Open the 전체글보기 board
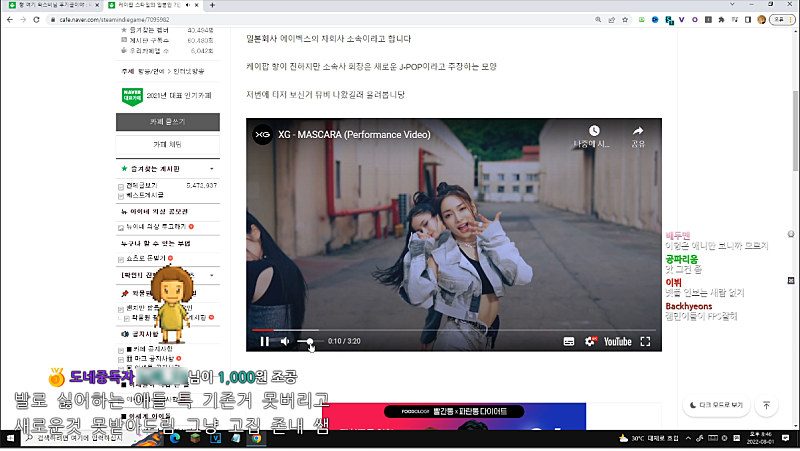 tap(141, 185)
